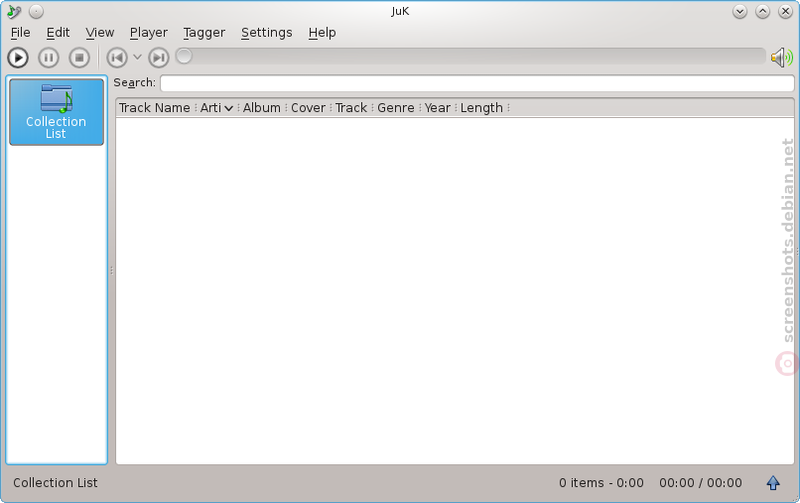Pause playback with the Pause button
The height and width of the screenshot is (503, 800).
pyautogui.click(x=48, y=58)
